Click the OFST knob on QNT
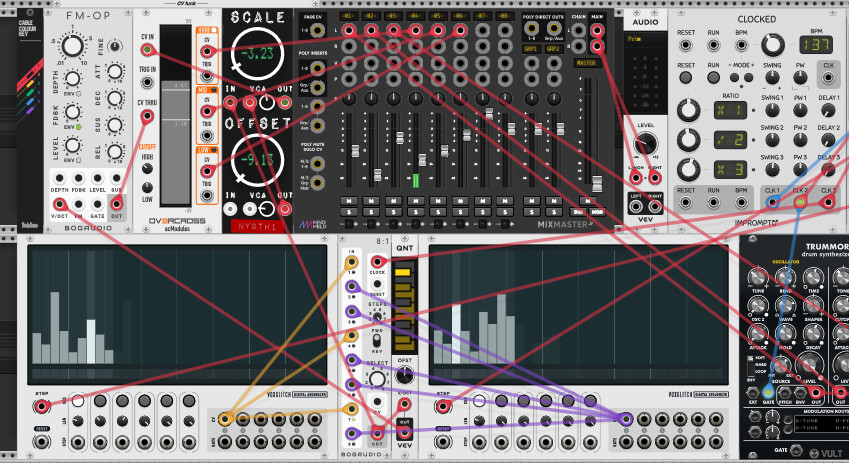849x463 pixels. coord(404,375)
